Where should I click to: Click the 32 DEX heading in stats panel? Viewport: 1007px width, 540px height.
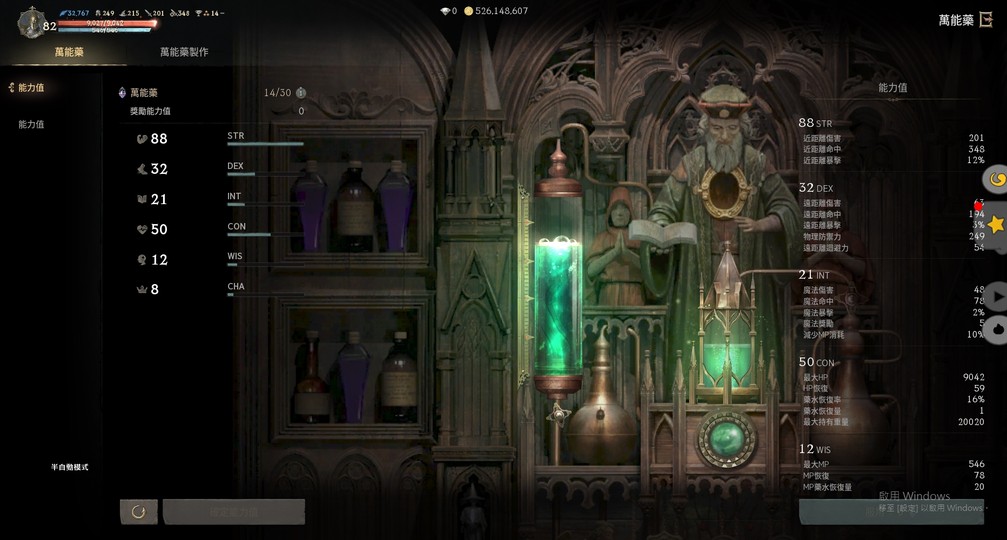pos(816,187)
